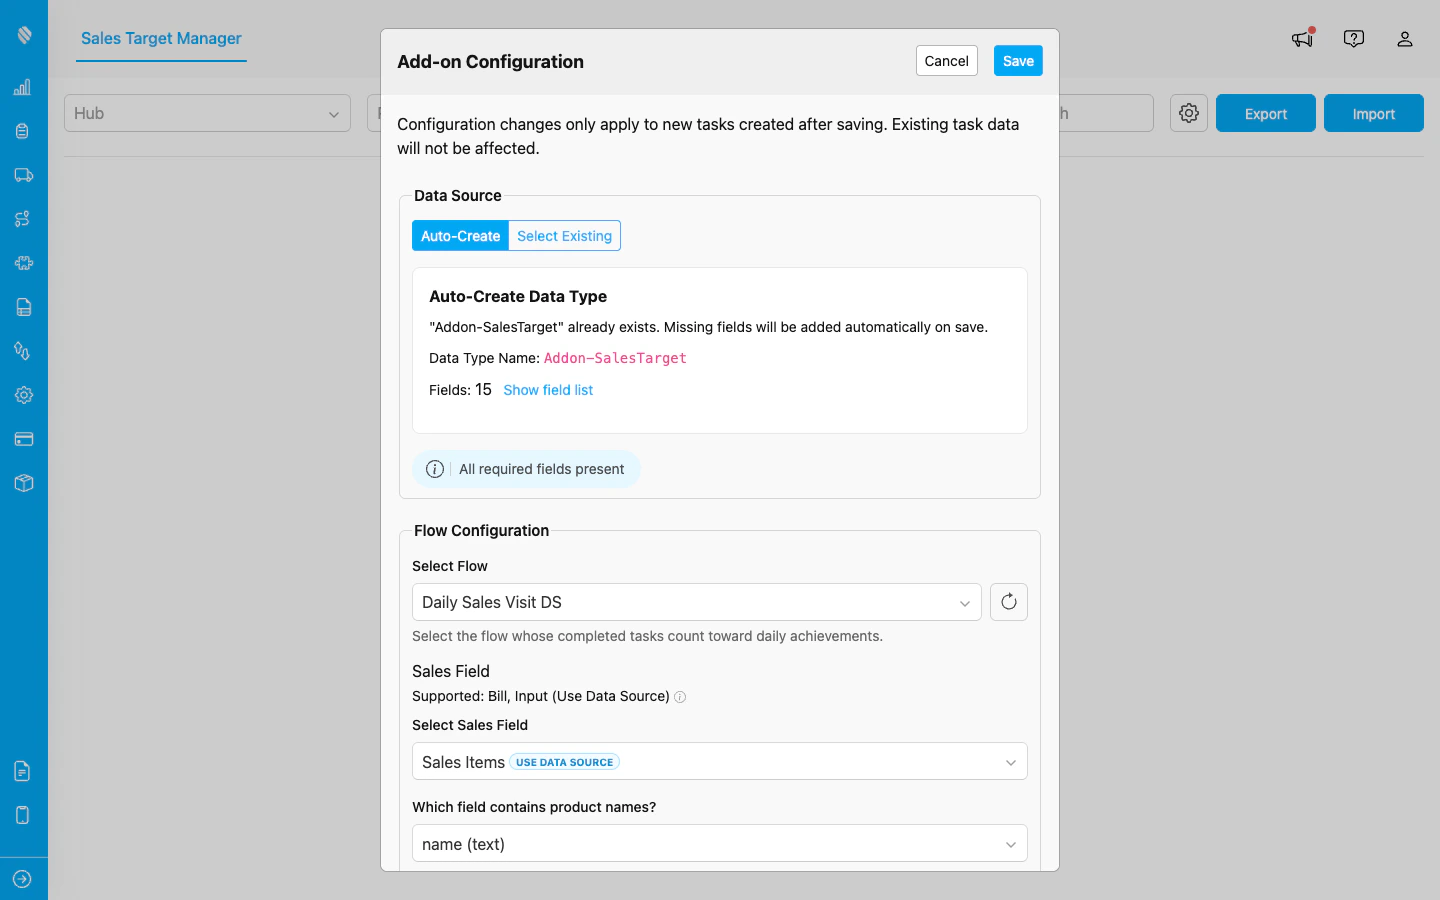Show the field list link

coord(548,390)
